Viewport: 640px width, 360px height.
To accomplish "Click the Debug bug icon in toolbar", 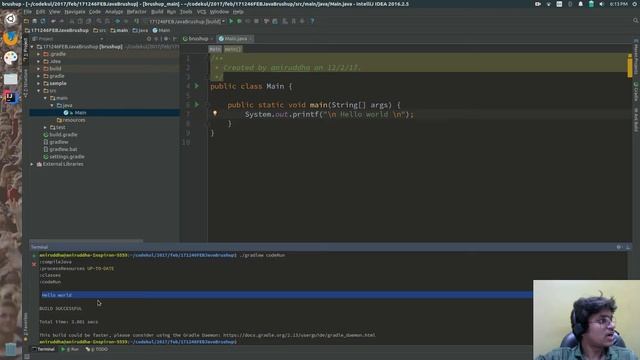I will 240,21.
